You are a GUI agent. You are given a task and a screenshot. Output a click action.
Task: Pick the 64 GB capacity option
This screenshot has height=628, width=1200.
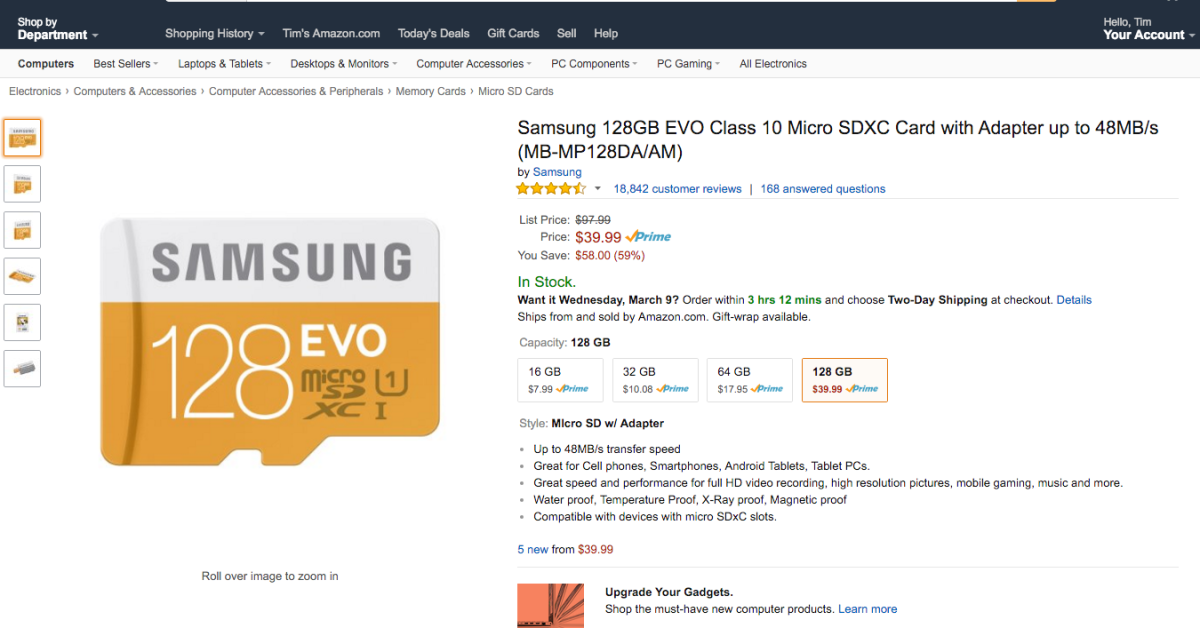(749, 380)
